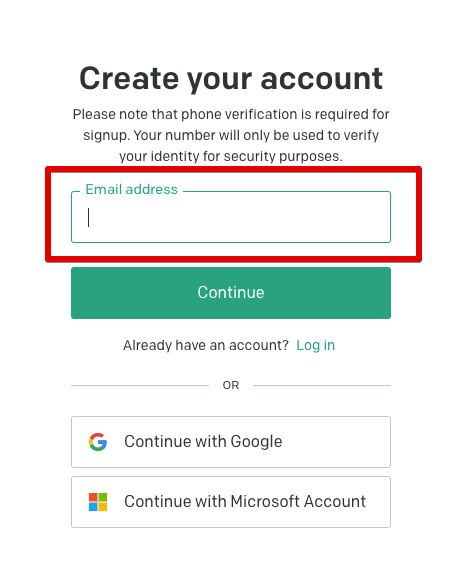Viewport: 471px width, 574px height.
Task: Switch to login via Log in
Action: pyautogui.click(x=315, y=345)
